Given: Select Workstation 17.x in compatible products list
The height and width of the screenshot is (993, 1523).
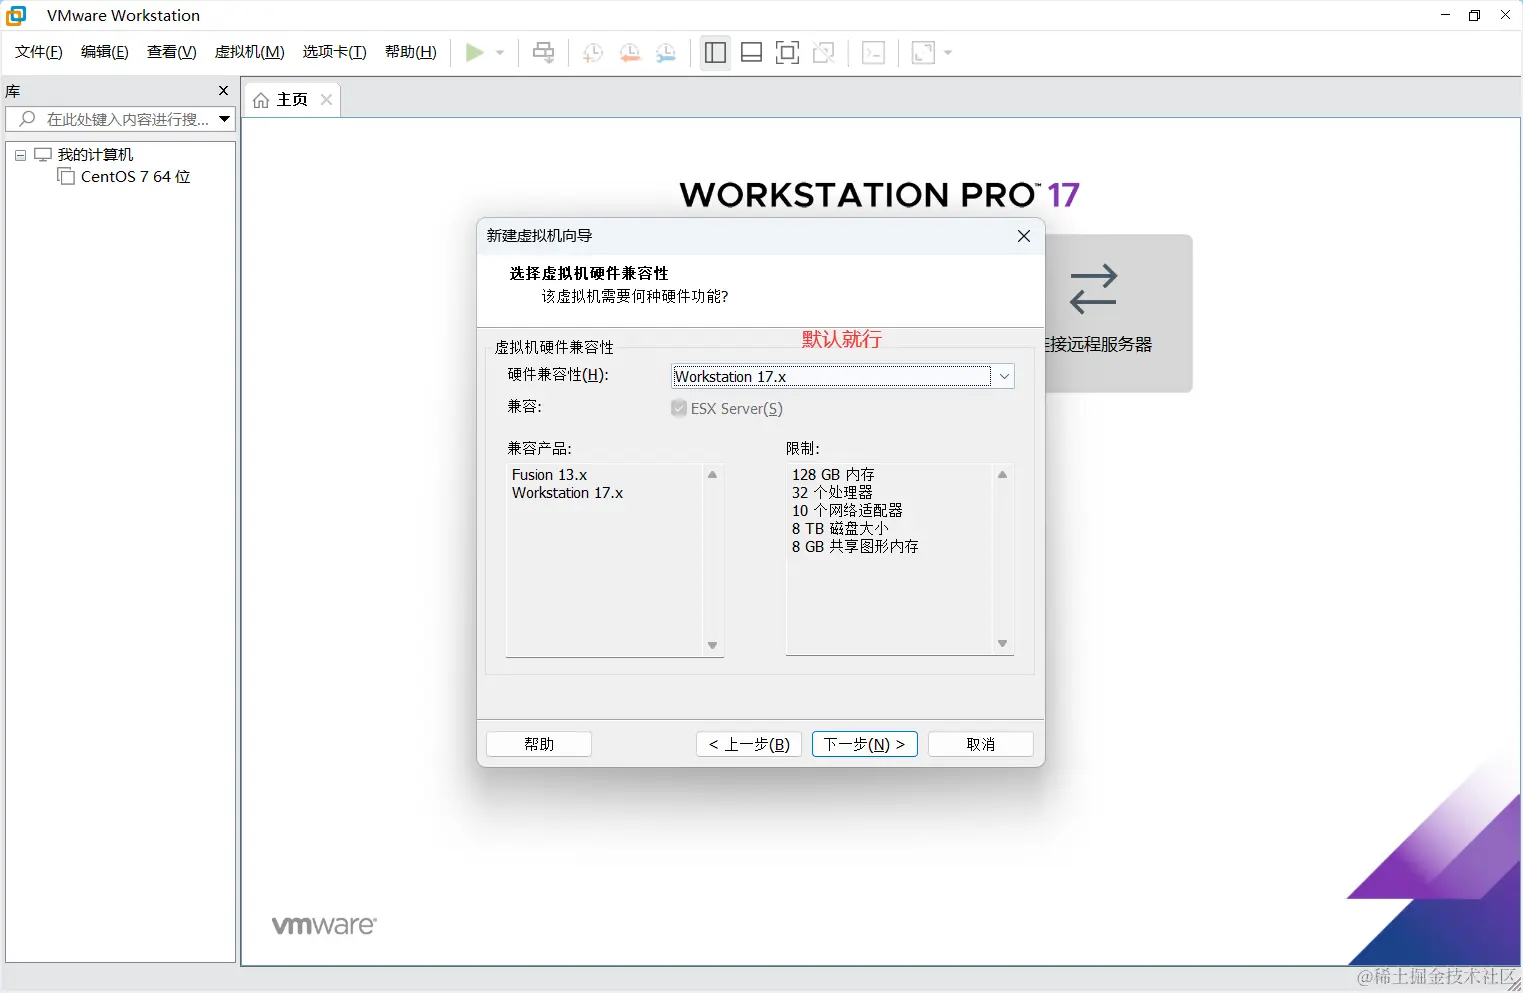Looking at the screenshot, I should point(567,493).
